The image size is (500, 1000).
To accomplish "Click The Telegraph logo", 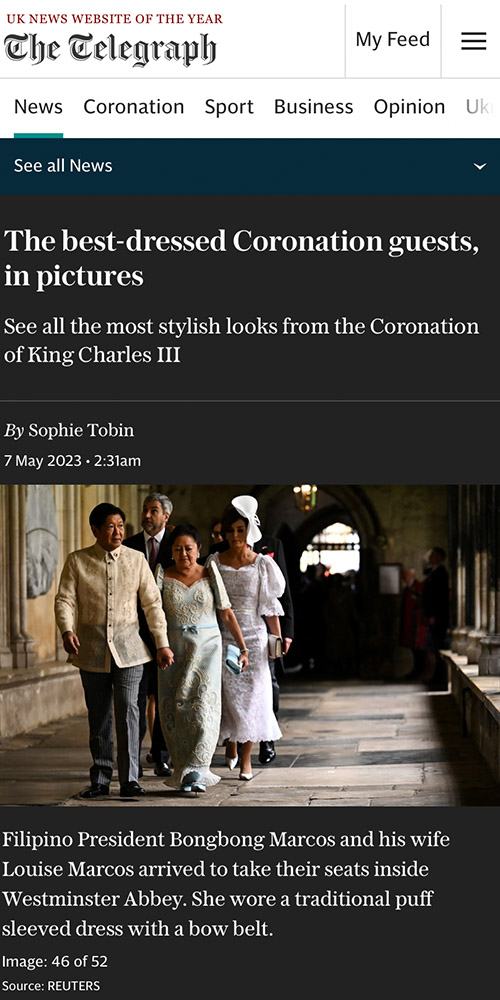I will coord(110,48).
